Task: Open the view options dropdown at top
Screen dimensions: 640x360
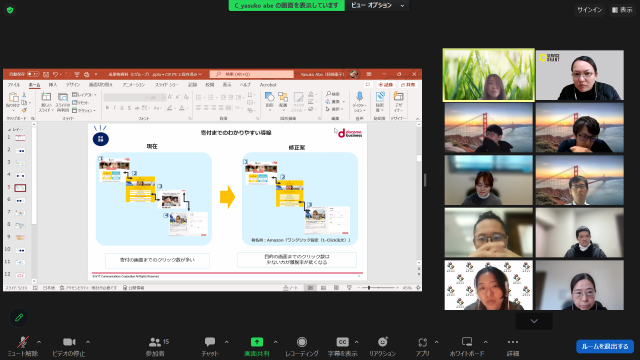Action: 377,5
